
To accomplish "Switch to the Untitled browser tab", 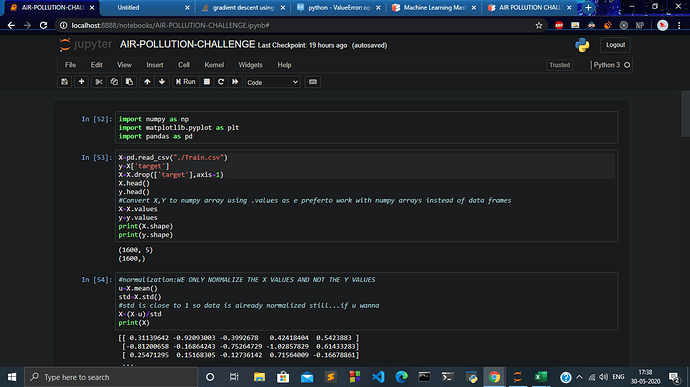I will [x=147, y=7].
